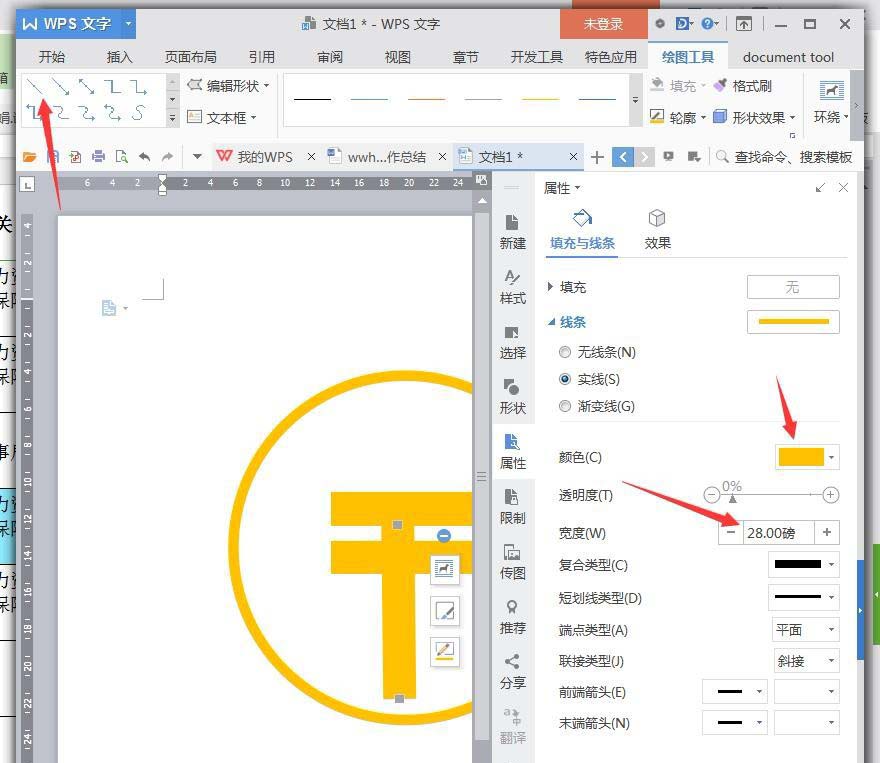
Task: Decrease line width with the minus stepper
Action: (x=730, y=533)
